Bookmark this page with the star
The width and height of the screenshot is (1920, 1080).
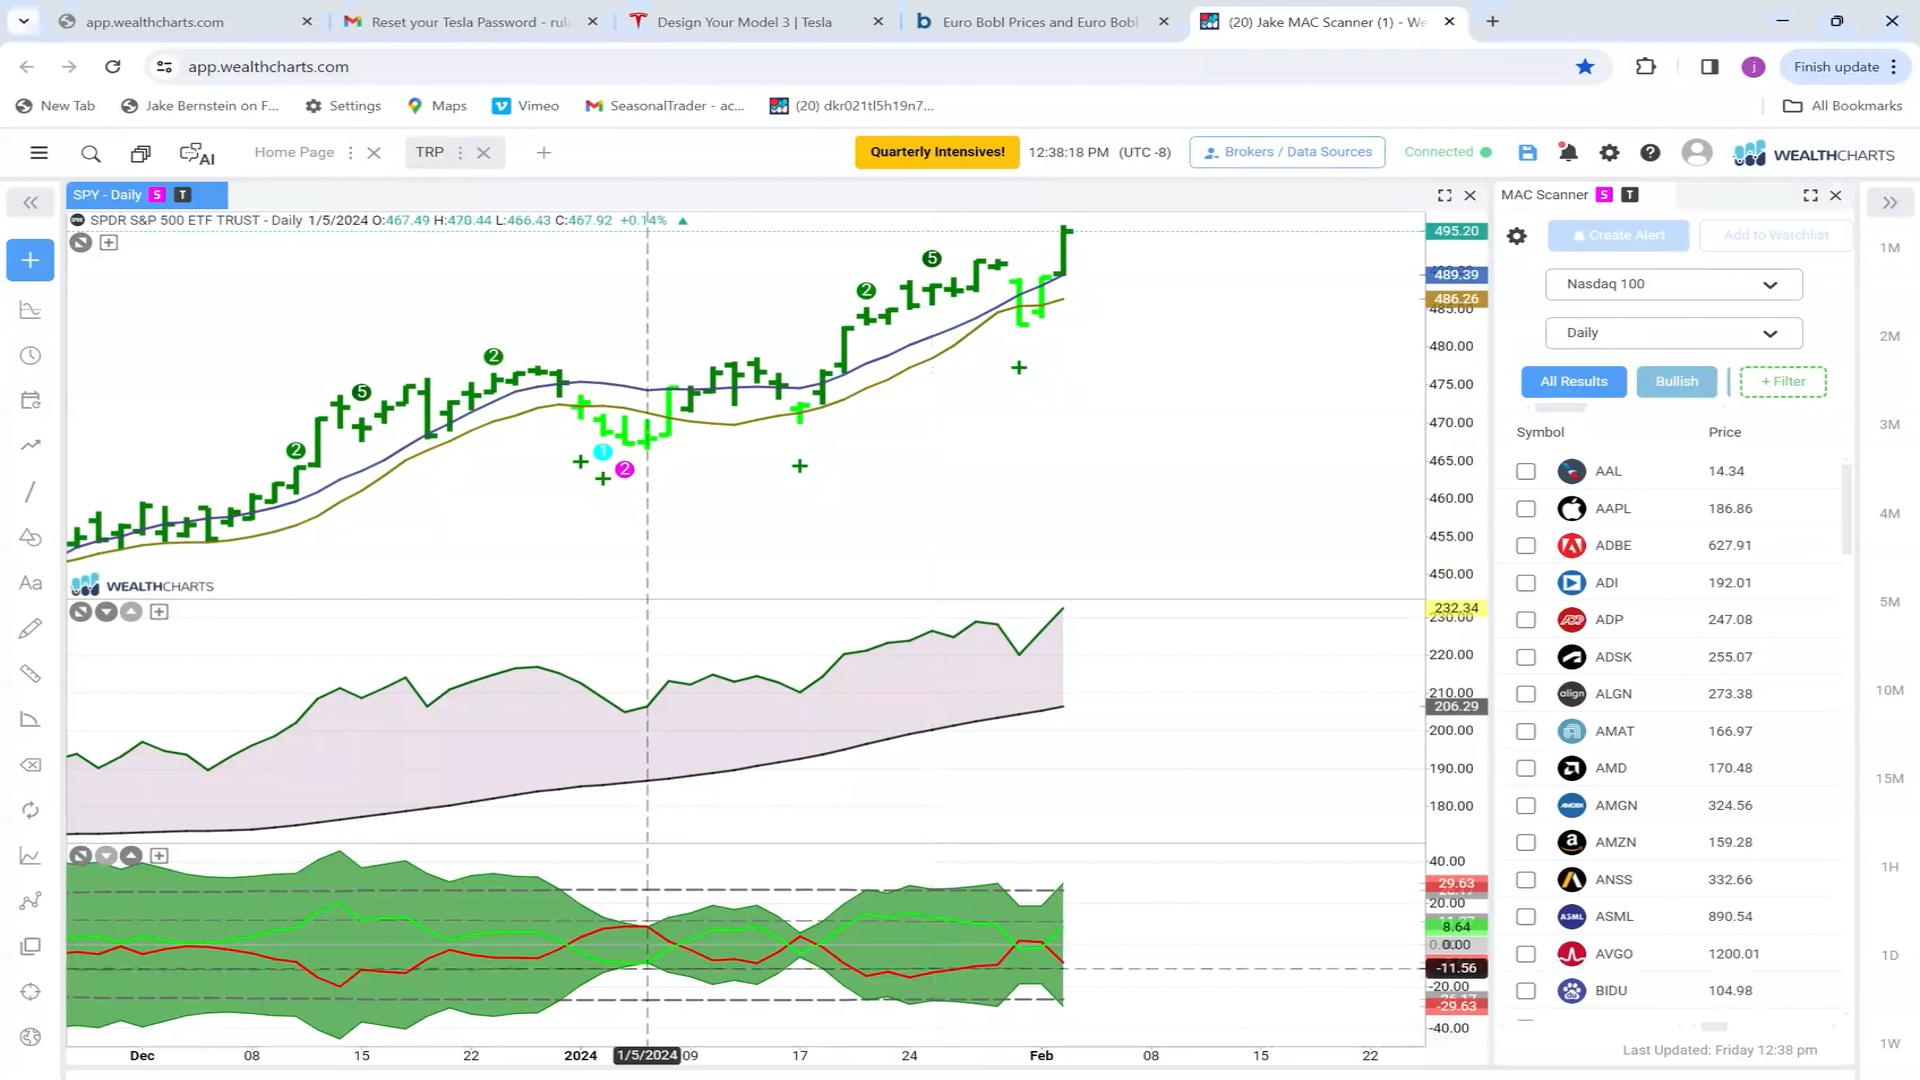coord(1585,67)
